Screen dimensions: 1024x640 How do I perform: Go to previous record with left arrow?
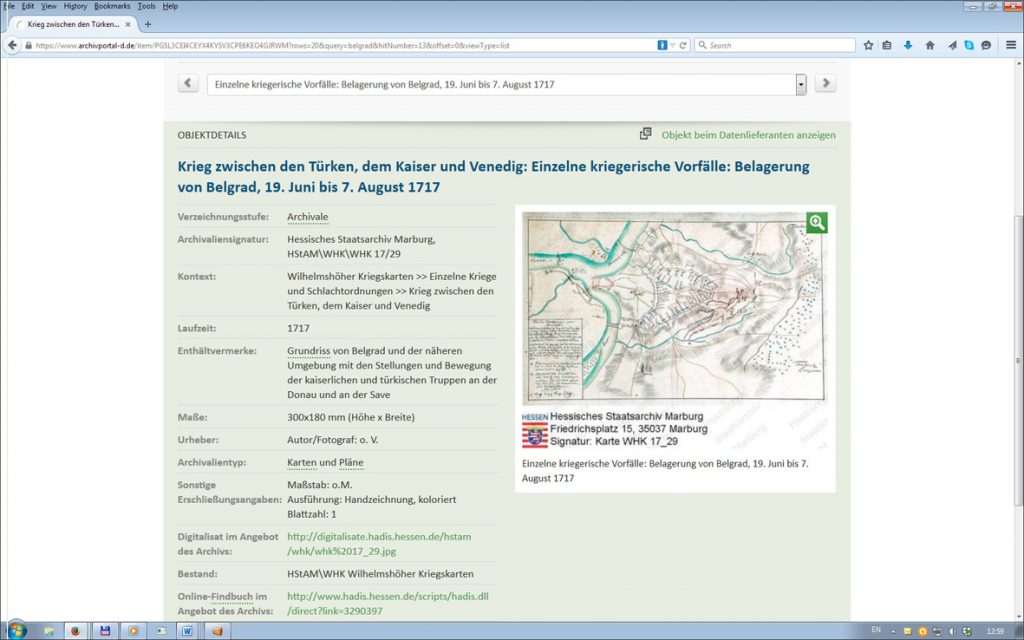click(x=188, y=84)
